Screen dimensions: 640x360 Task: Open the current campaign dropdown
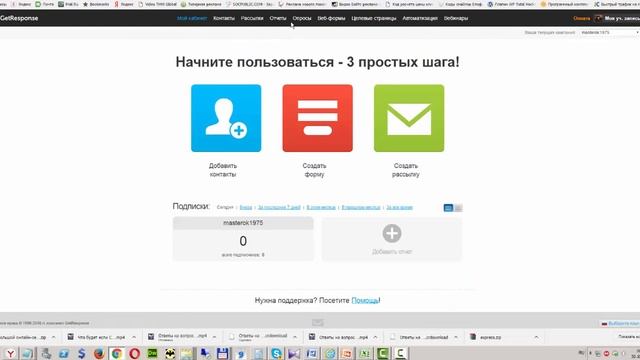[609, 32]
